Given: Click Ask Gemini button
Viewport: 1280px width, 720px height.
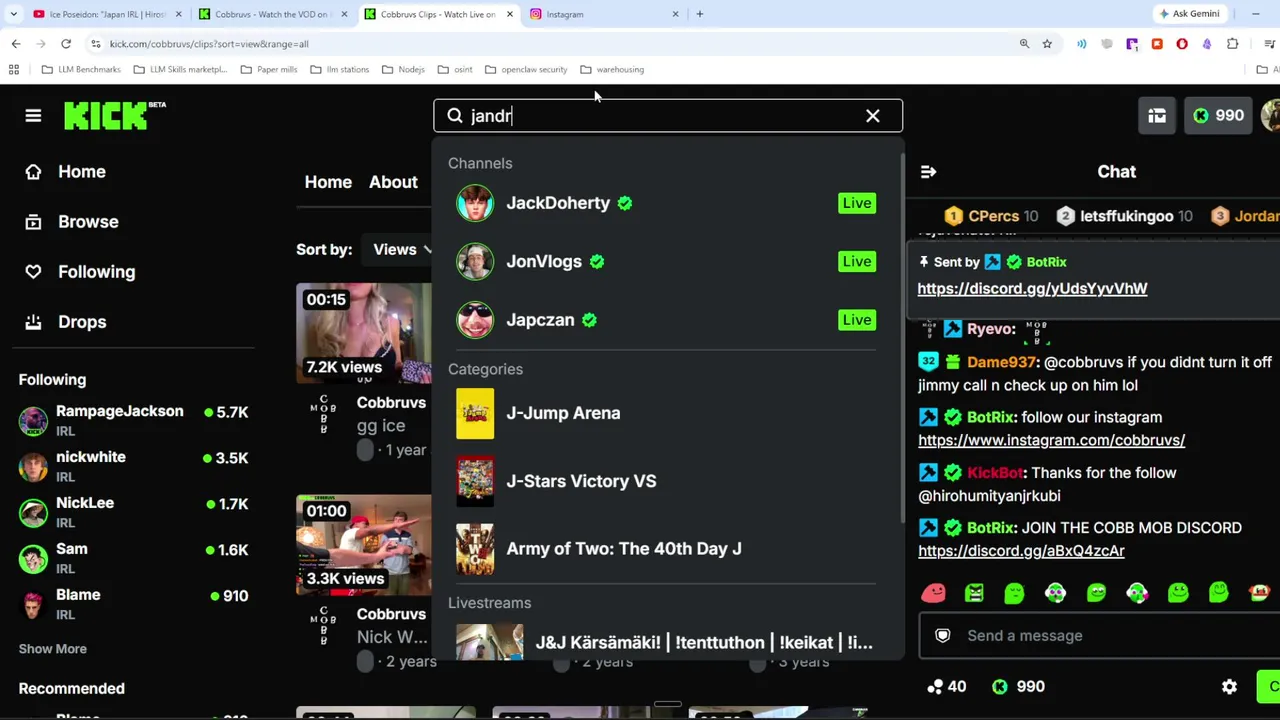Looking at the screenshot, I should (1189, 14).
